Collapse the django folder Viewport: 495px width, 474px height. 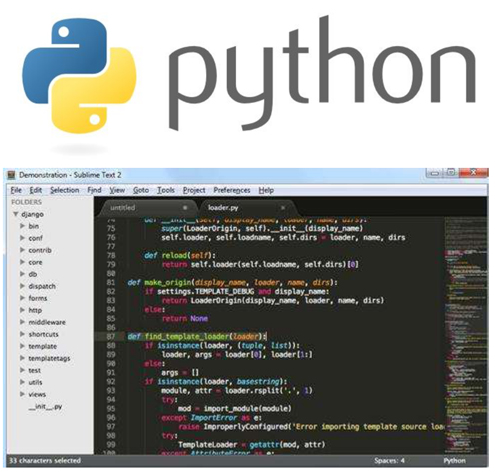[x=15, y=214]
